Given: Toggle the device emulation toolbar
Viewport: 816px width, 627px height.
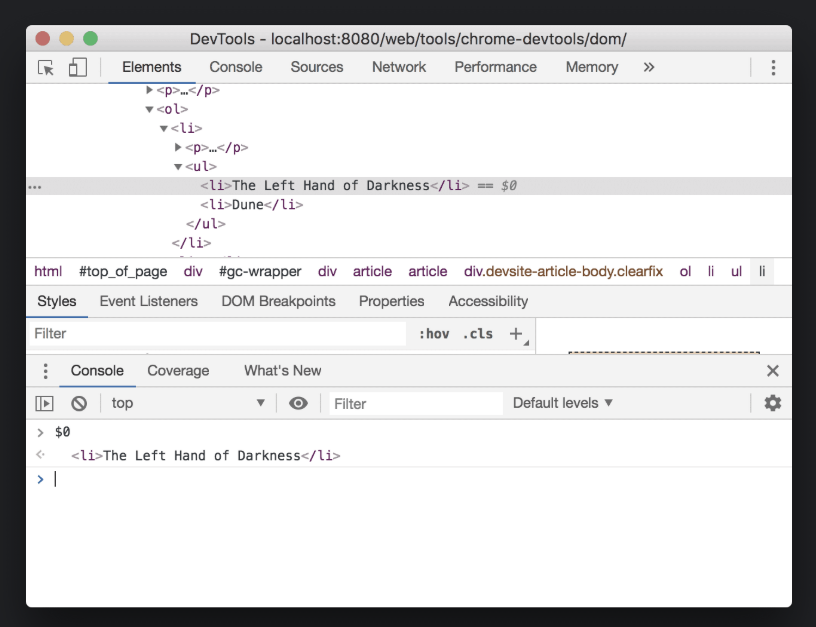Looking at the screenshot, I should coord(78,67).
